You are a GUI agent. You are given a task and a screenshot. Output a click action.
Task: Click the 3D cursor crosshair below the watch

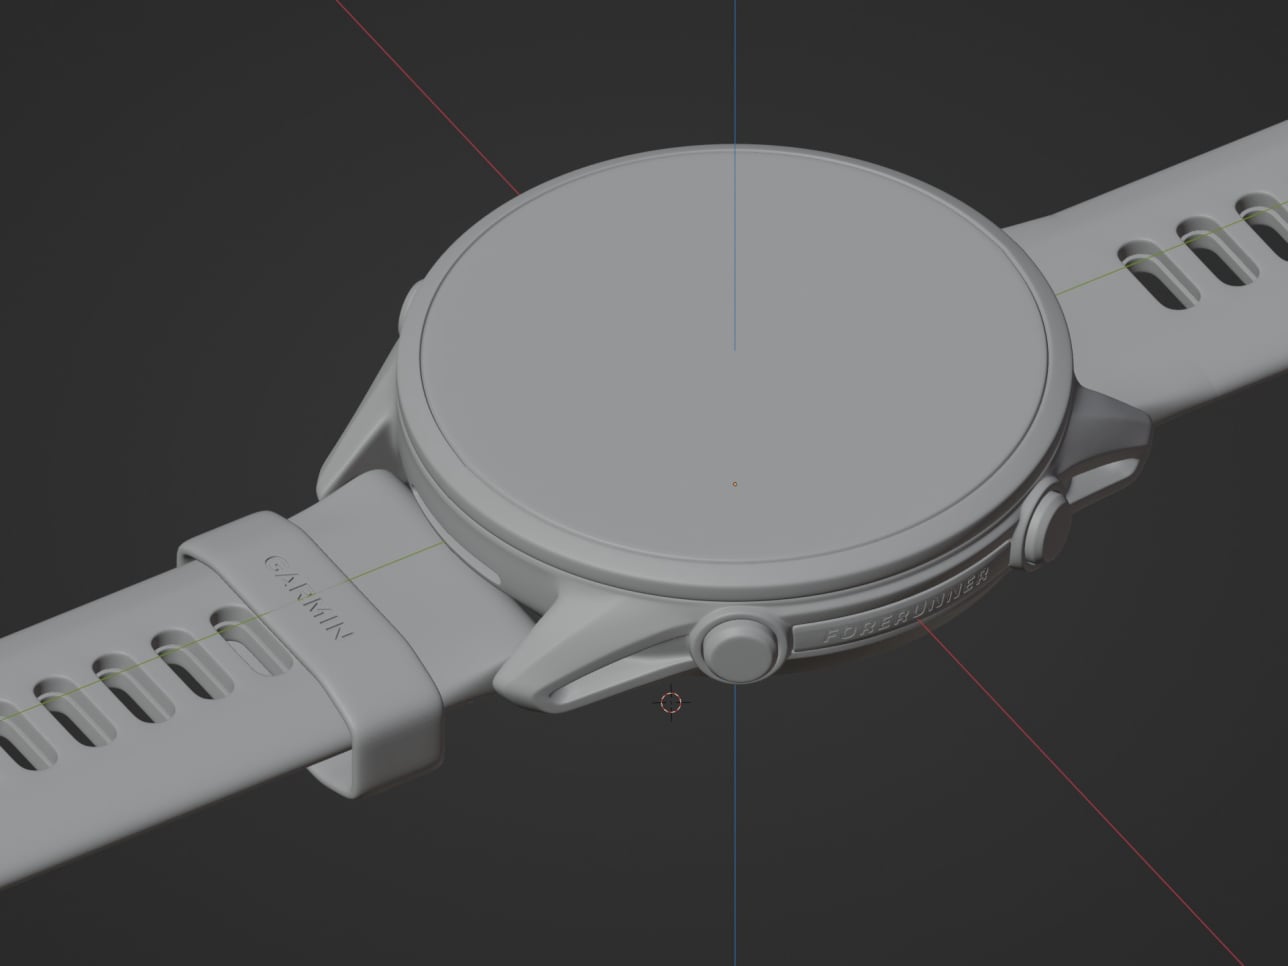pyautogui.click(x=671, y=703)
